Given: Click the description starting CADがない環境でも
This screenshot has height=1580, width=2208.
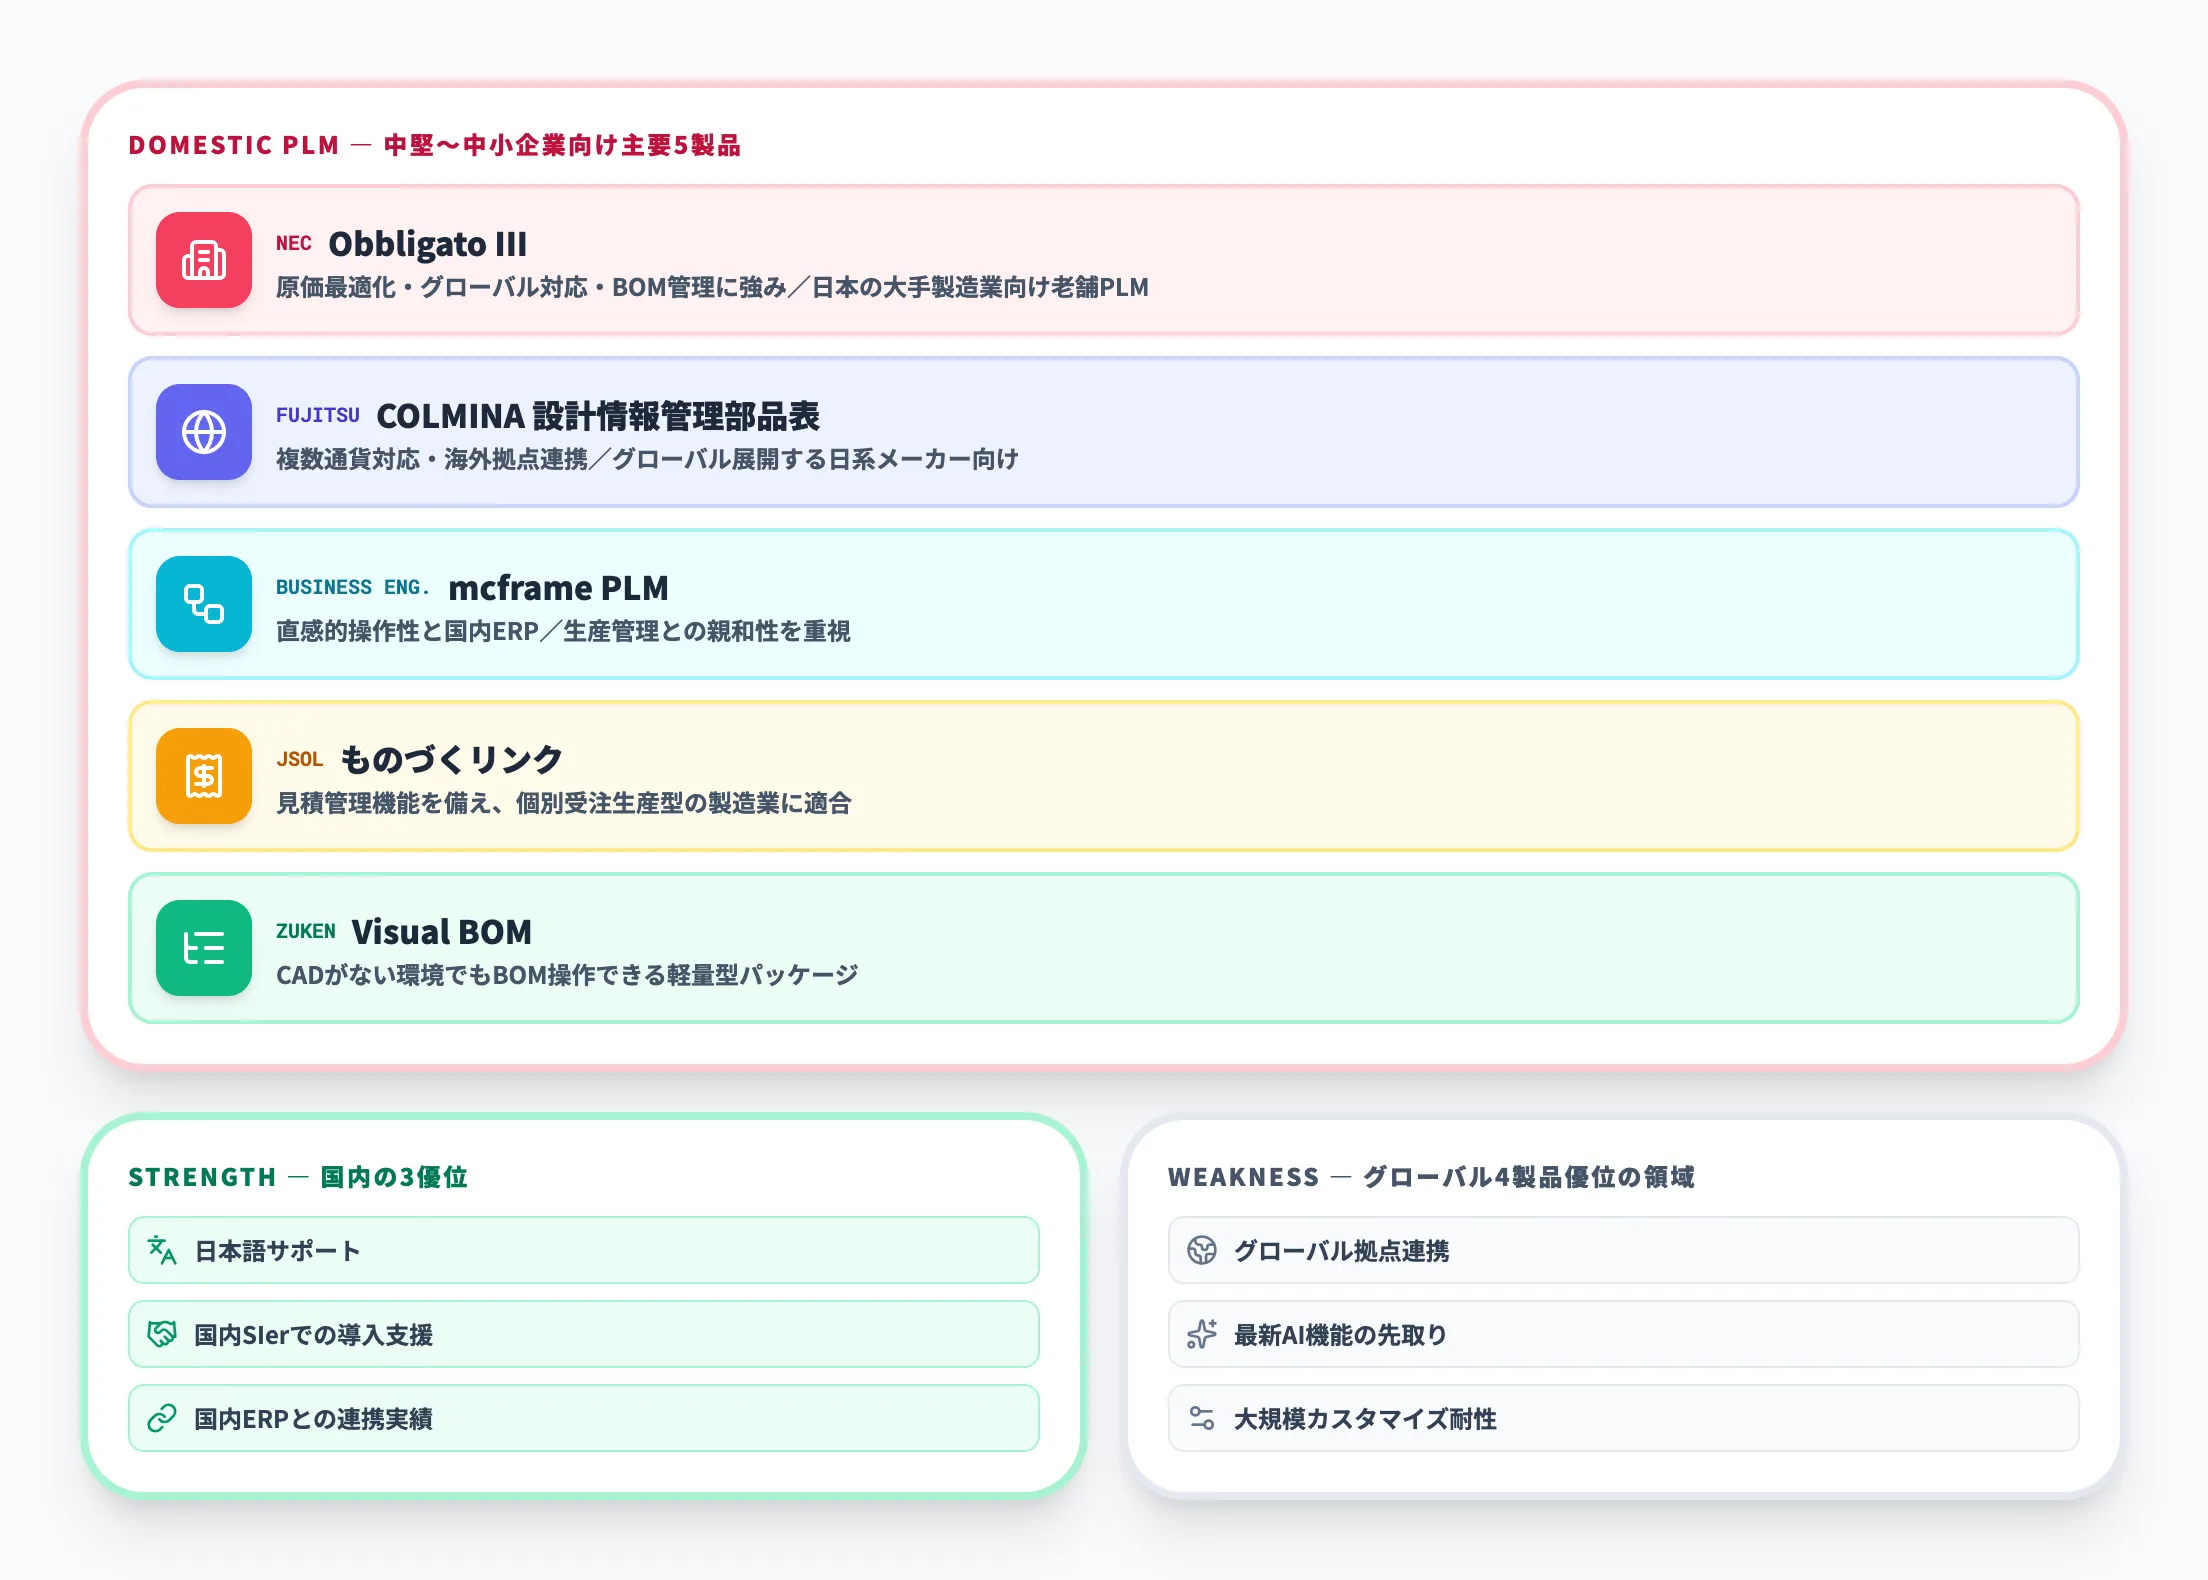Looking at the screenshot, I should point(568,976).
